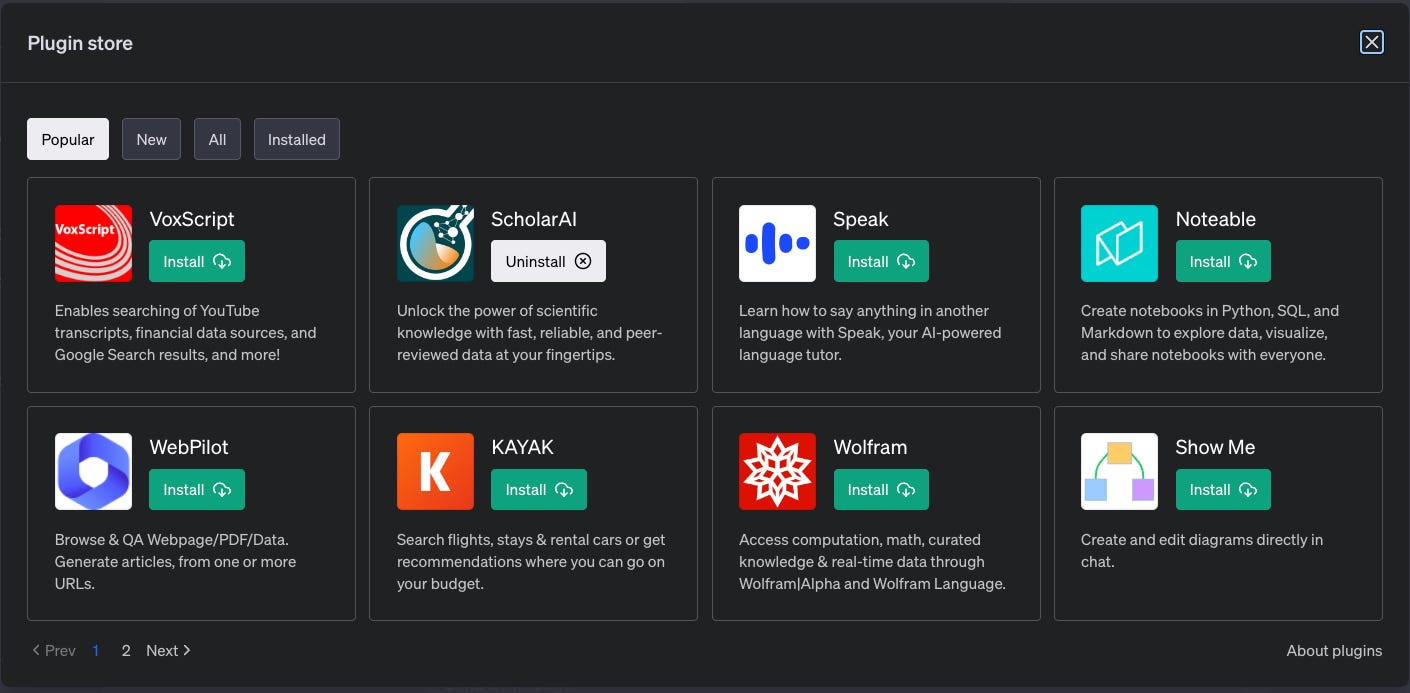Go to page 2 of plugins
Viewport: 1410px width, 693px height.
coord(126,650)
